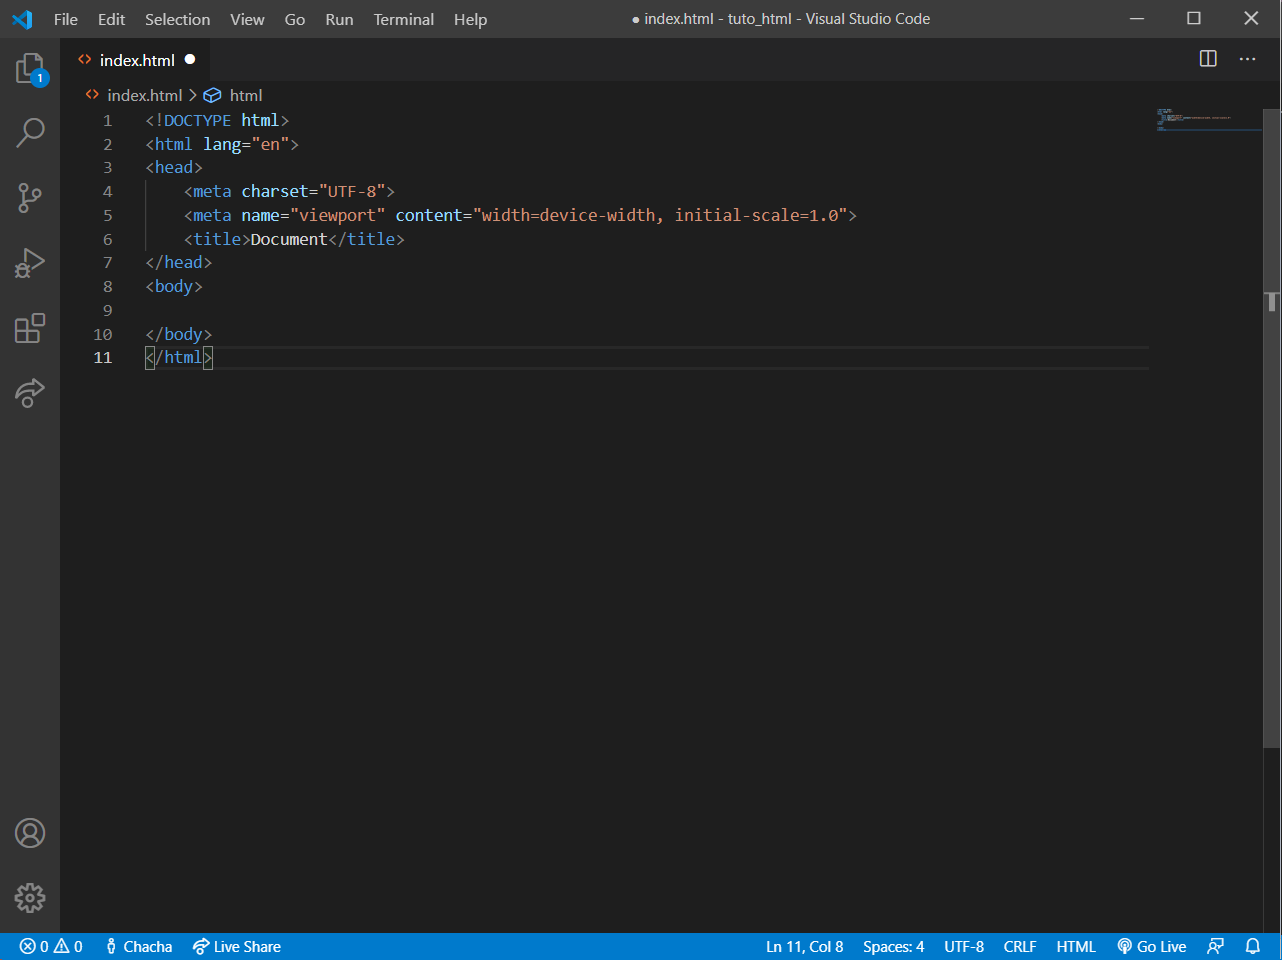
Task: Click the opening <body> tag
Action: pos(174,286)
